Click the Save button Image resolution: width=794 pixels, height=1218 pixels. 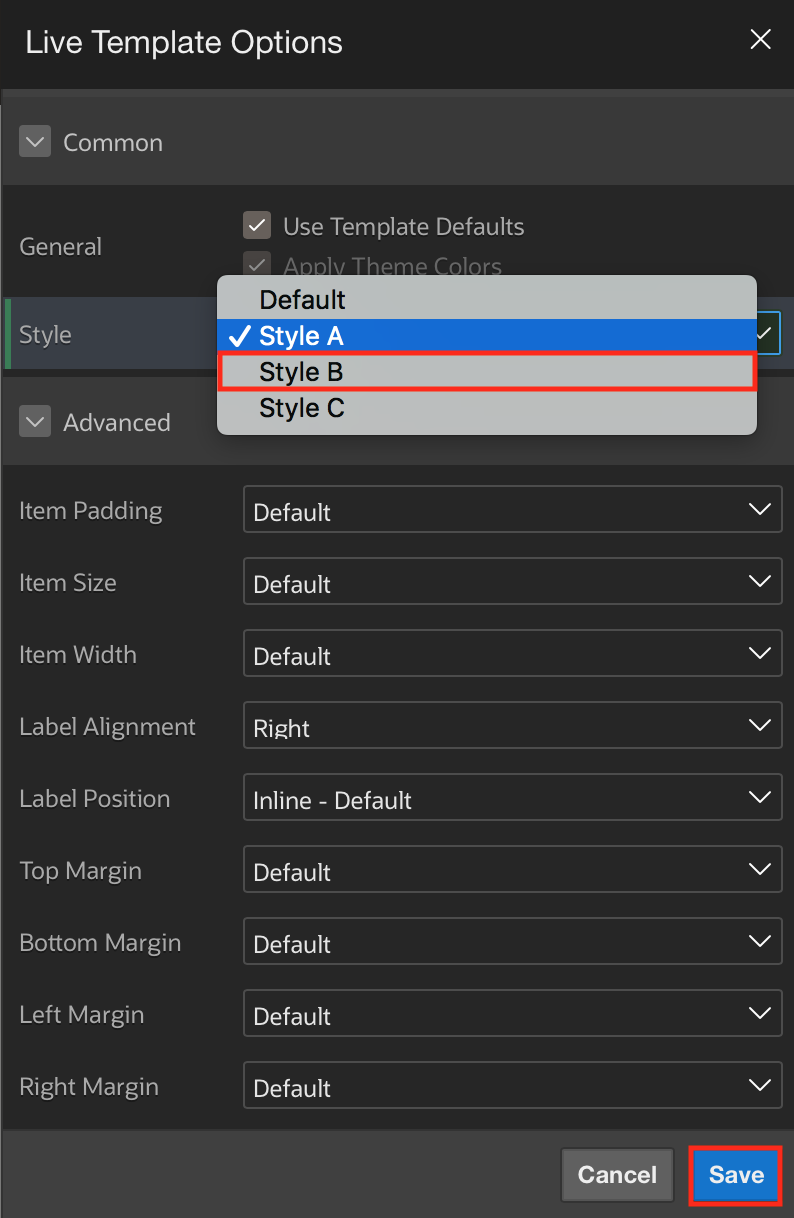tap(736, 1175)
